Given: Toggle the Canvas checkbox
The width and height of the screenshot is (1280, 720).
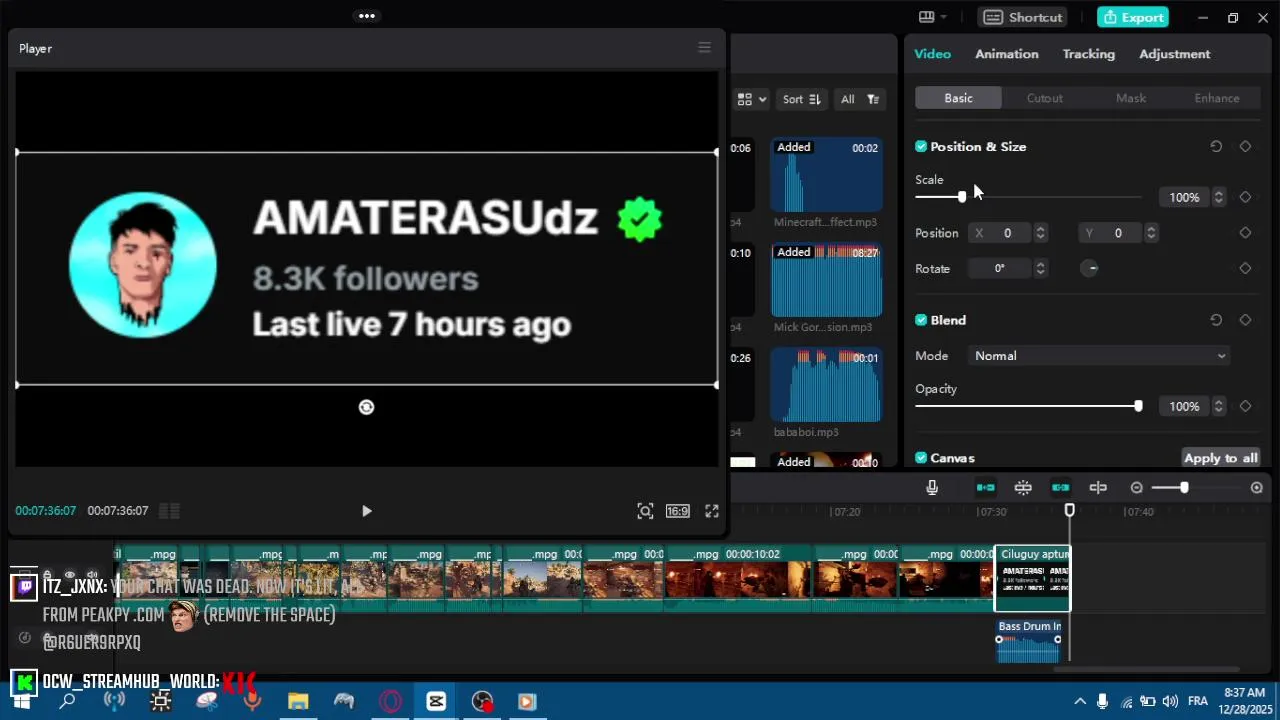Looking at the screenshot, I should 921,458.
